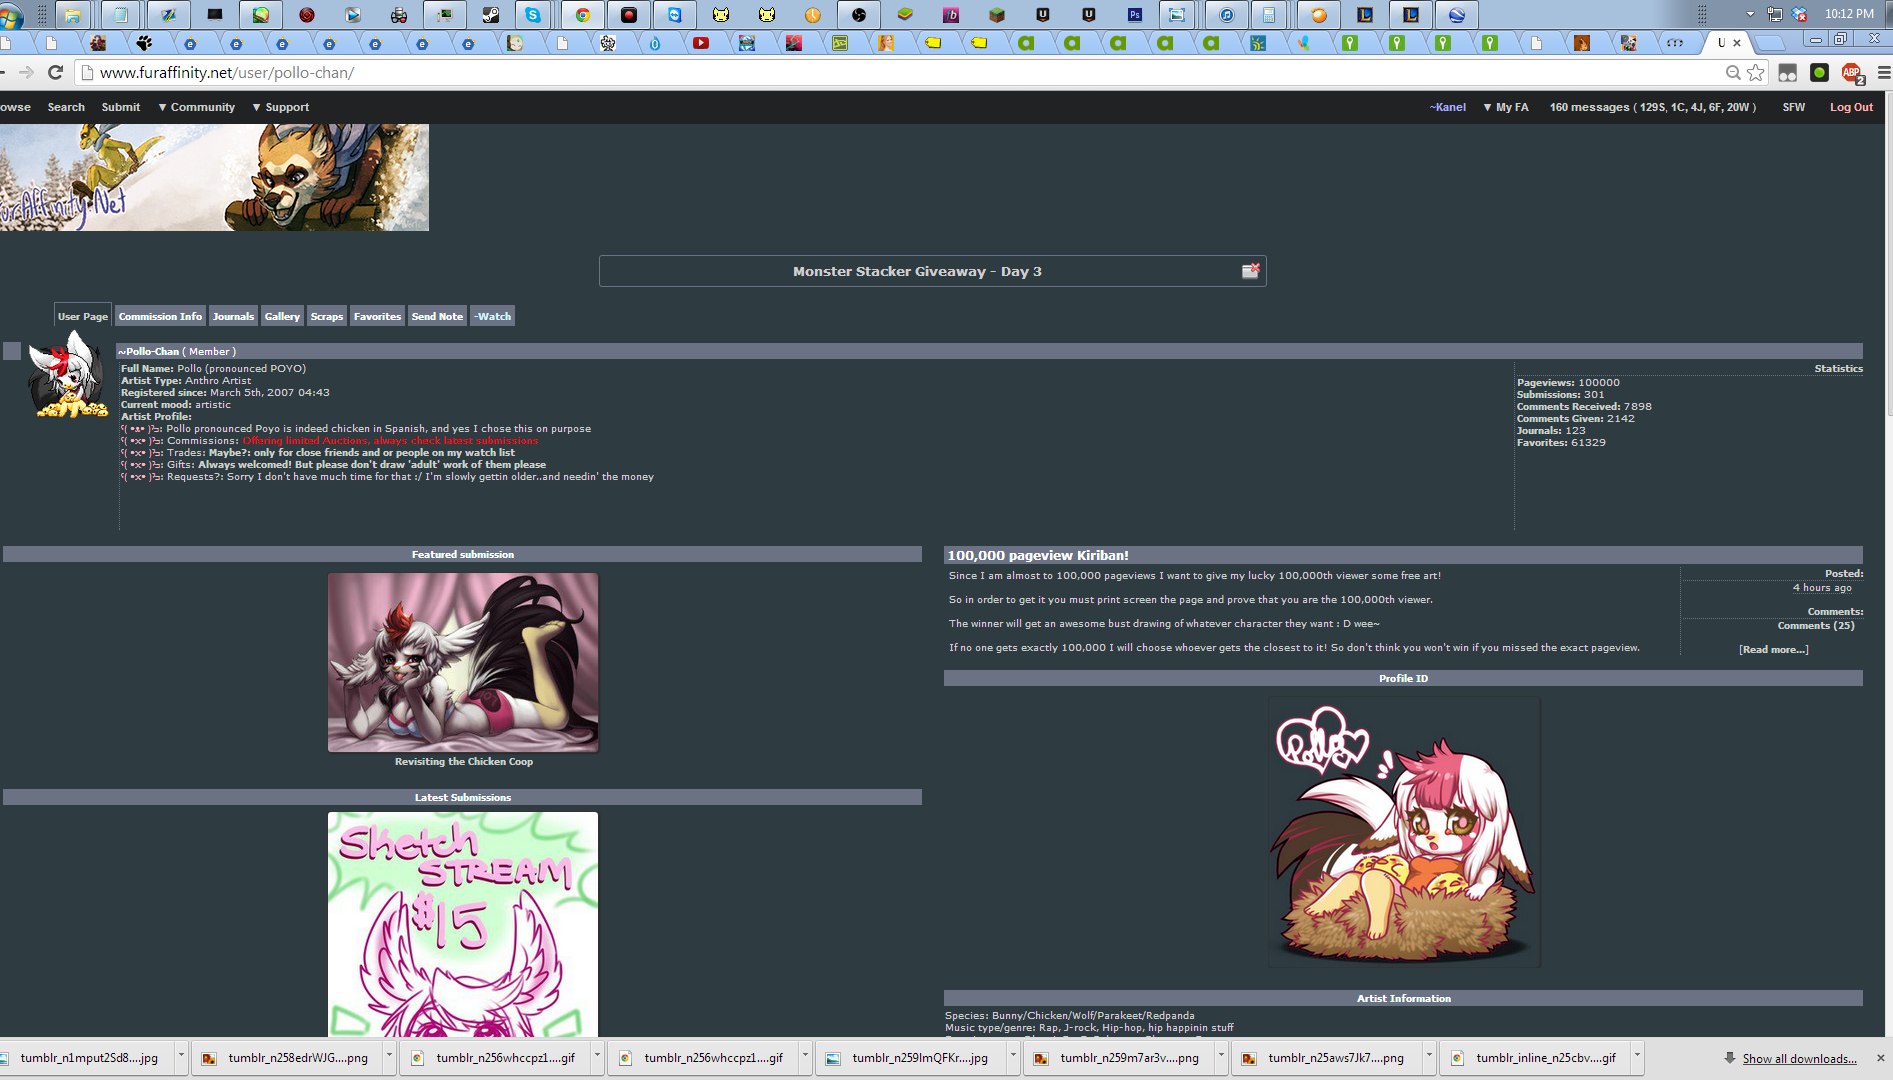Image resolution: width=1893 pixels, height=1080 pixels.
Task: Open the ~Kanel profile link
Action: (1447, 107)
